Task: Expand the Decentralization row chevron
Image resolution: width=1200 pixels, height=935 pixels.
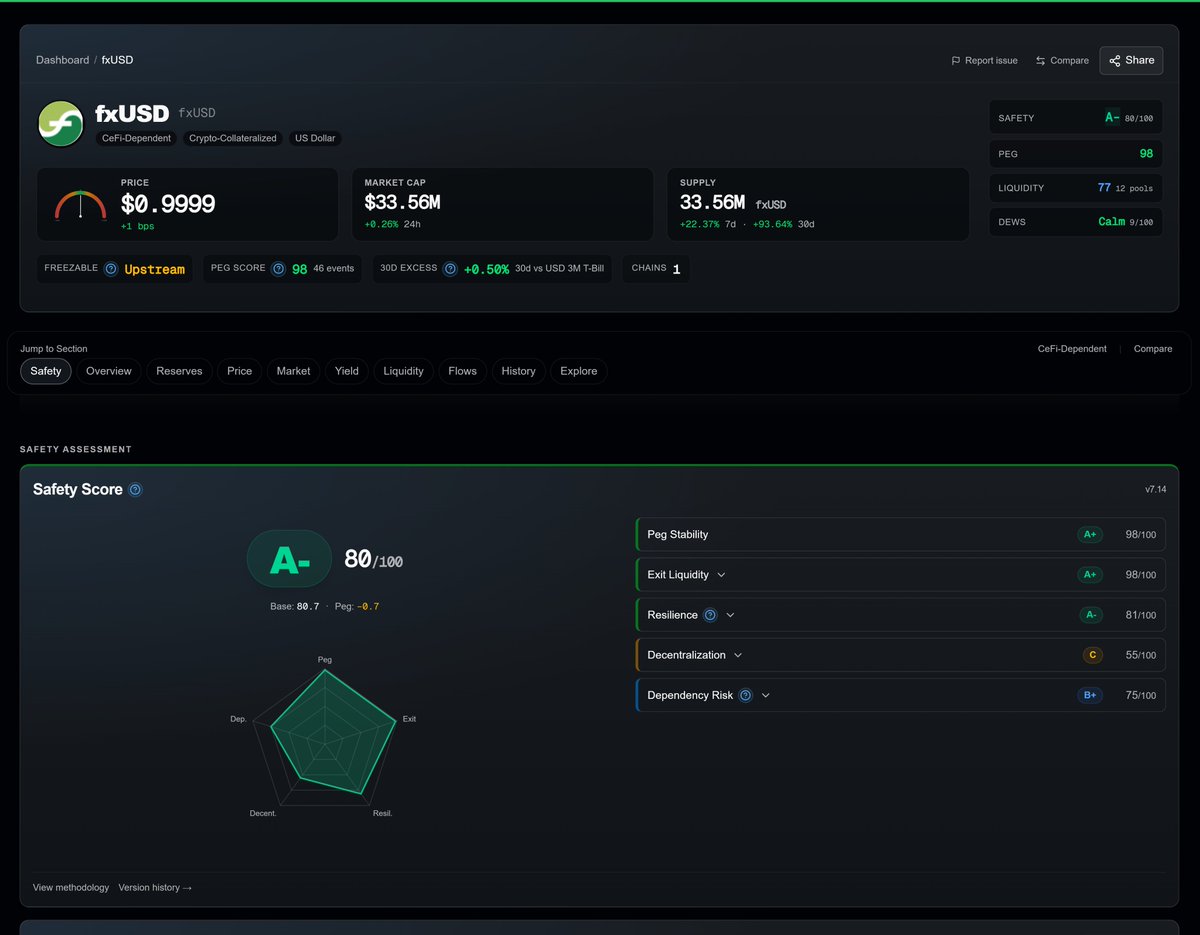Action: click(738, 655)
